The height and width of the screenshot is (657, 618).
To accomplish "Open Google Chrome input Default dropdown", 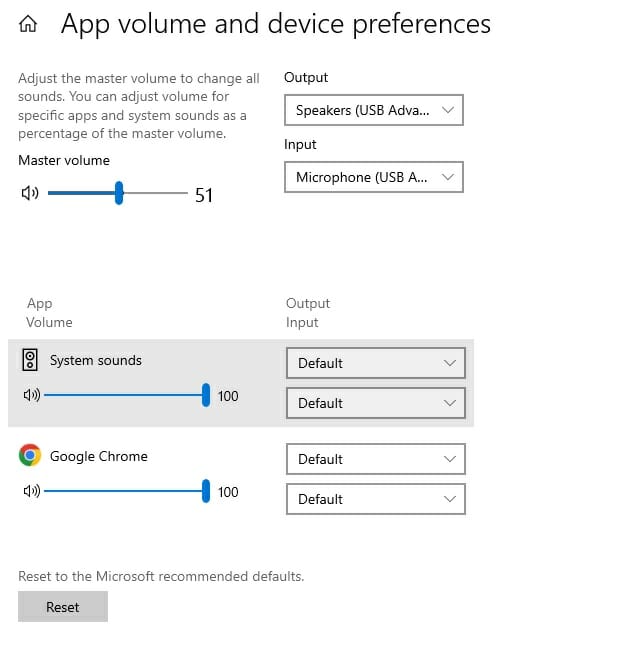I will [376, 499].
